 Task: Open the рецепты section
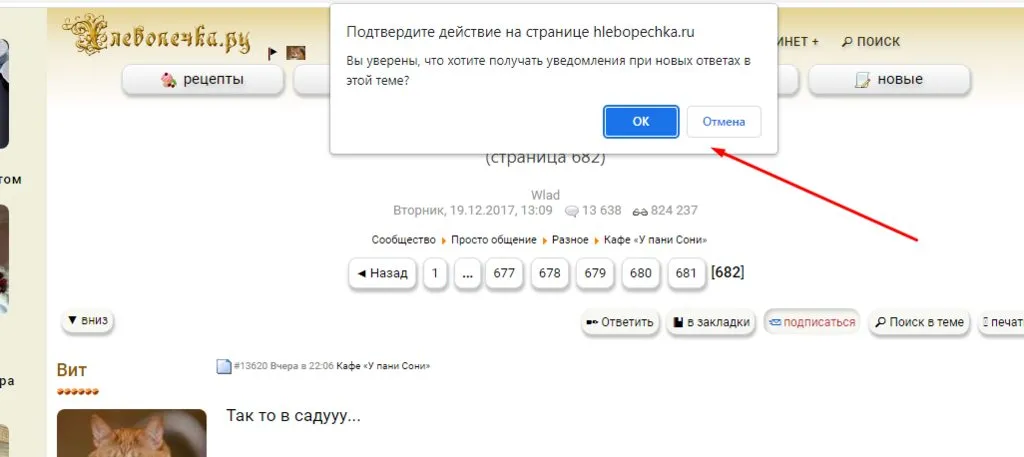point(203,80)
